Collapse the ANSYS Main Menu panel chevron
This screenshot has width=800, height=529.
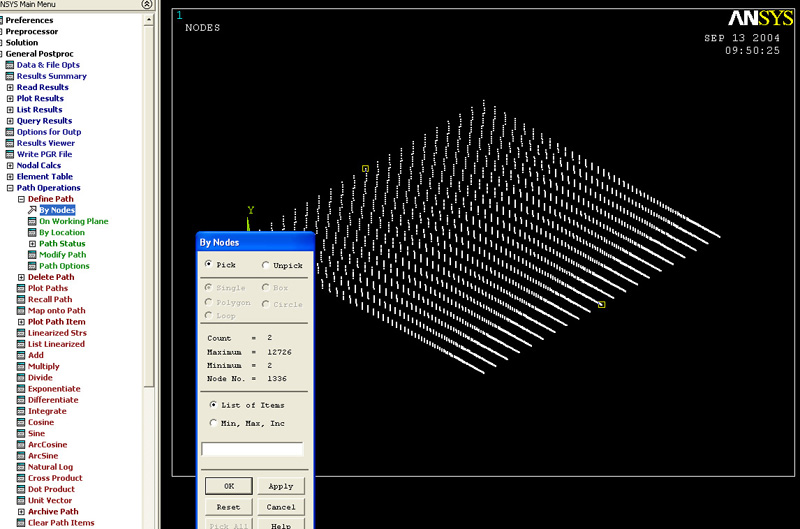(x=147, y=5)
